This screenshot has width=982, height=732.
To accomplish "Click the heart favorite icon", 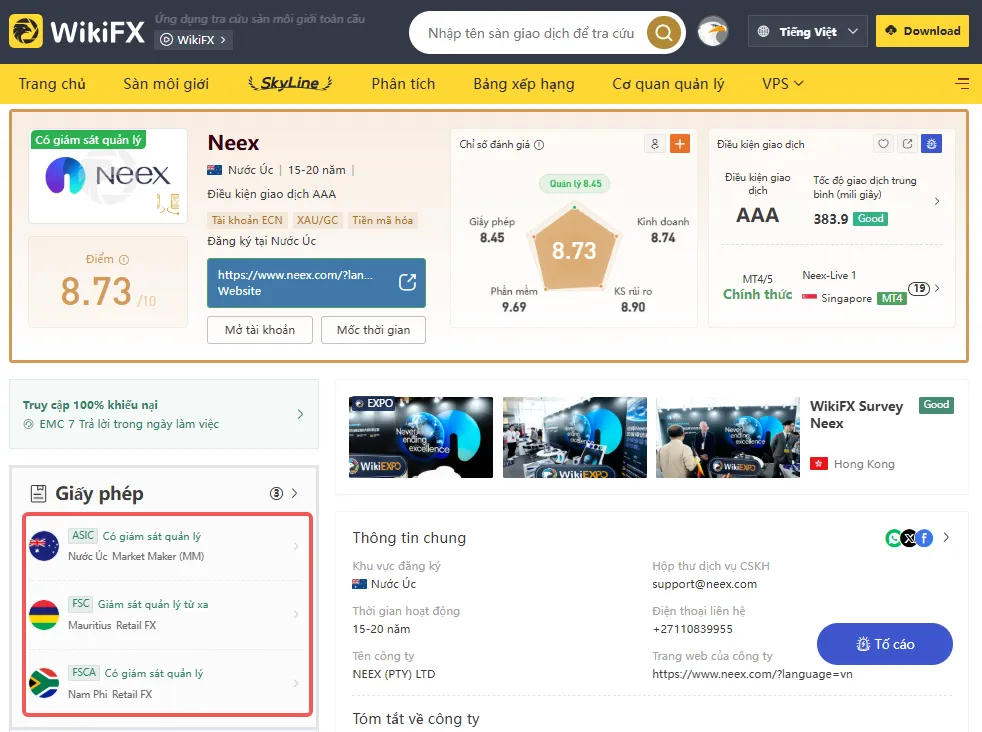I will [x=883, y=144].
